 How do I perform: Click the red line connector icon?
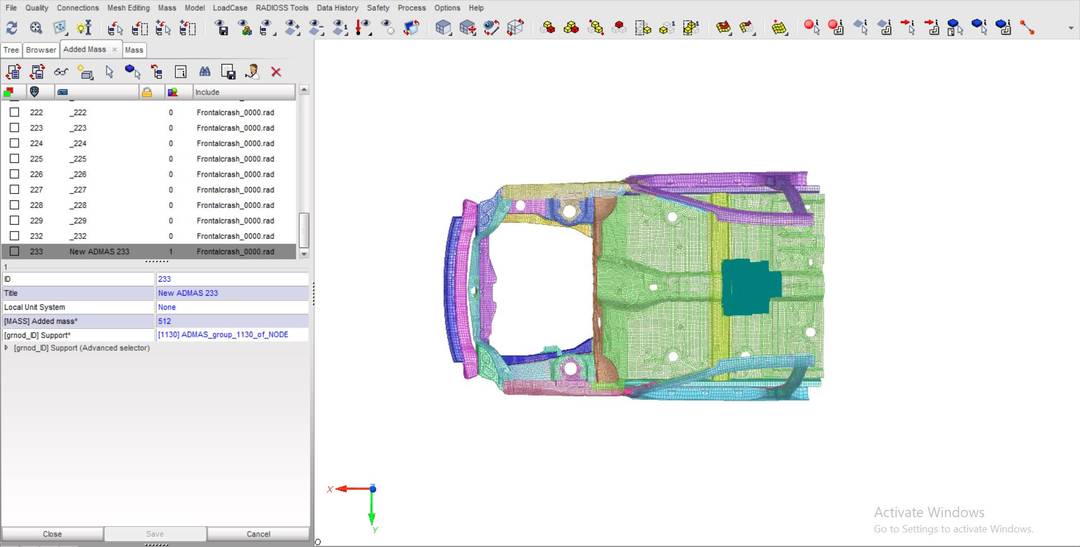(x=1027, y=28)
